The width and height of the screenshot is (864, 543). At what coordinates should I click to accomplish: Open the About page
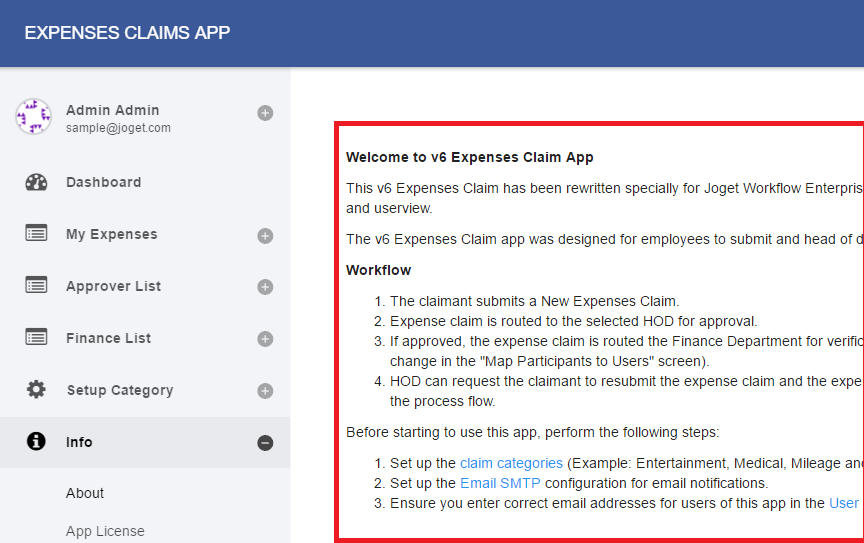85,493
